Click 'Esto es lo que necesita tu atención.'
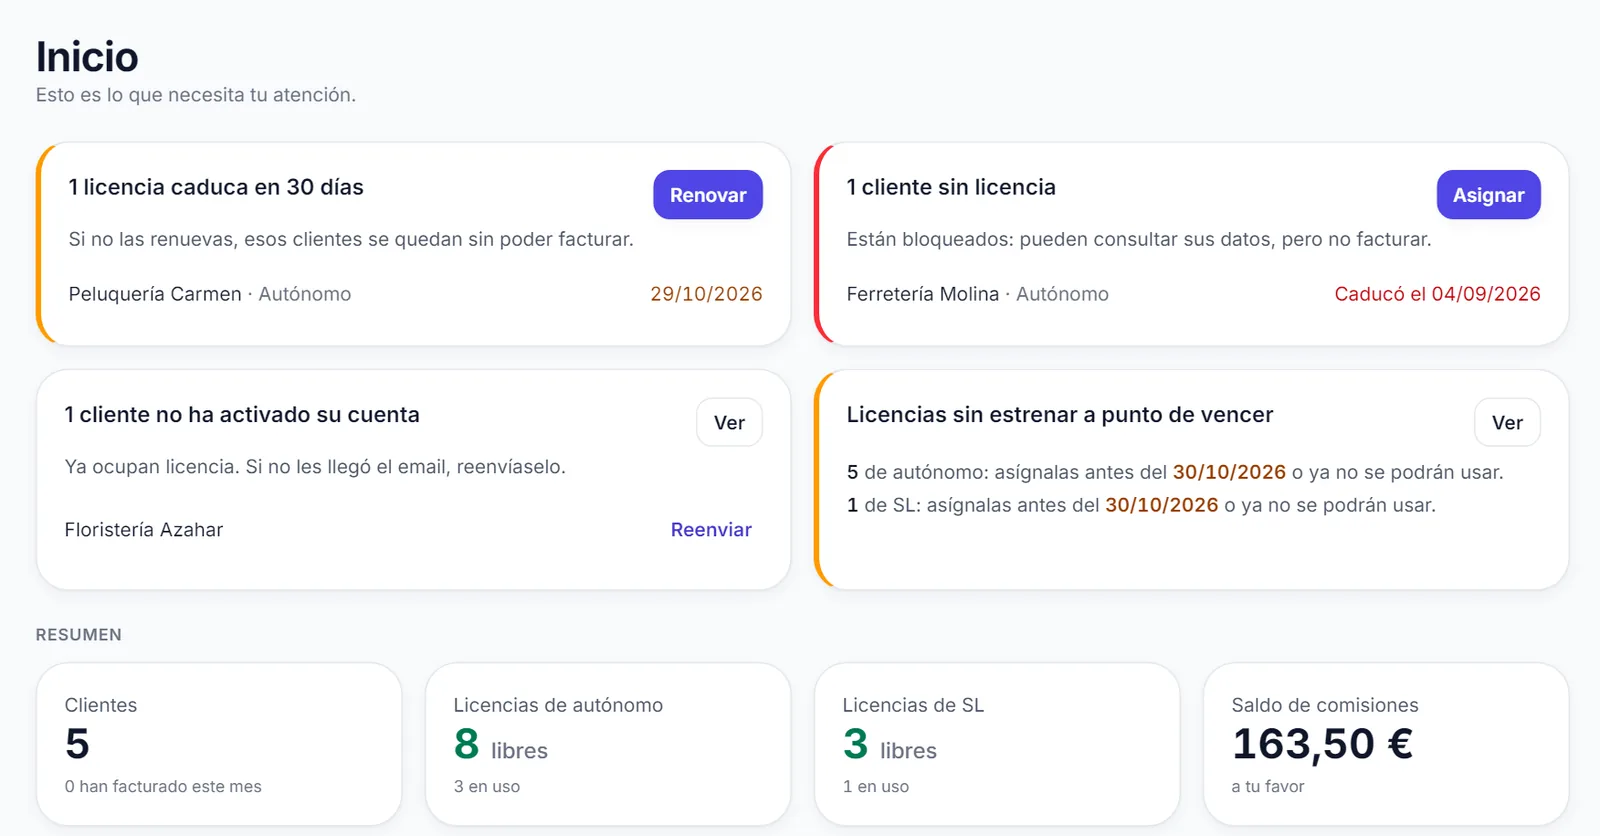Screen dimensions: 1600x836 click(196, 95)
